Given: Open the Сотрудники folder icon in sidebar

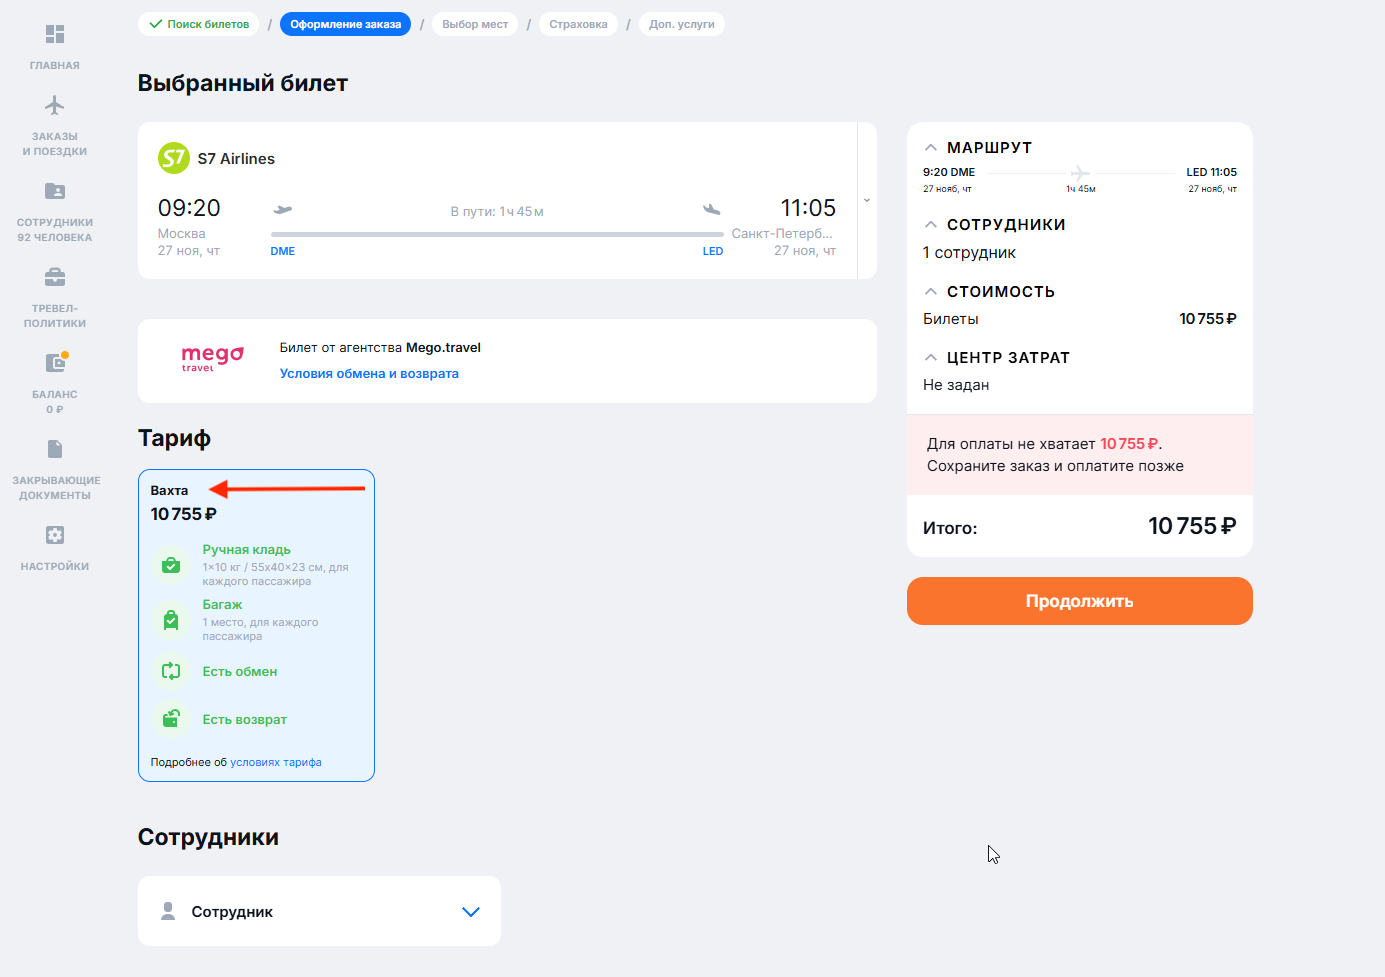Looking at the screenshot, I should 55,191.
